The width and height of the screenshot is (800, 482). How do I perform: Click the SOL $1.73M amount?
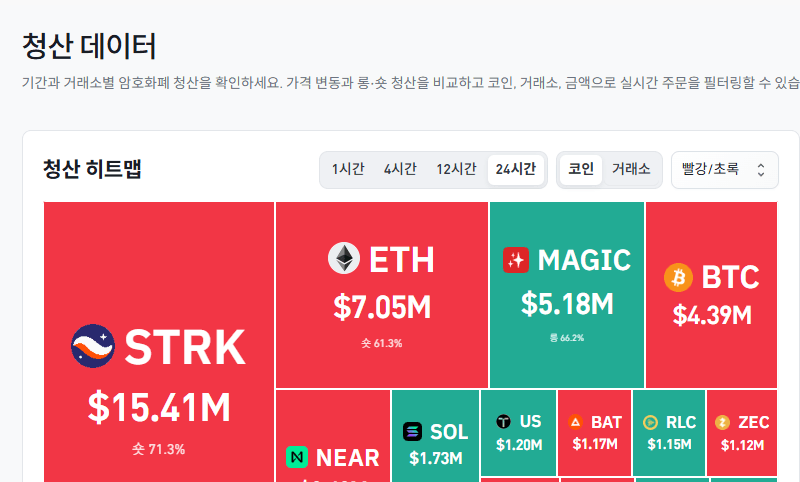(436, 458)
